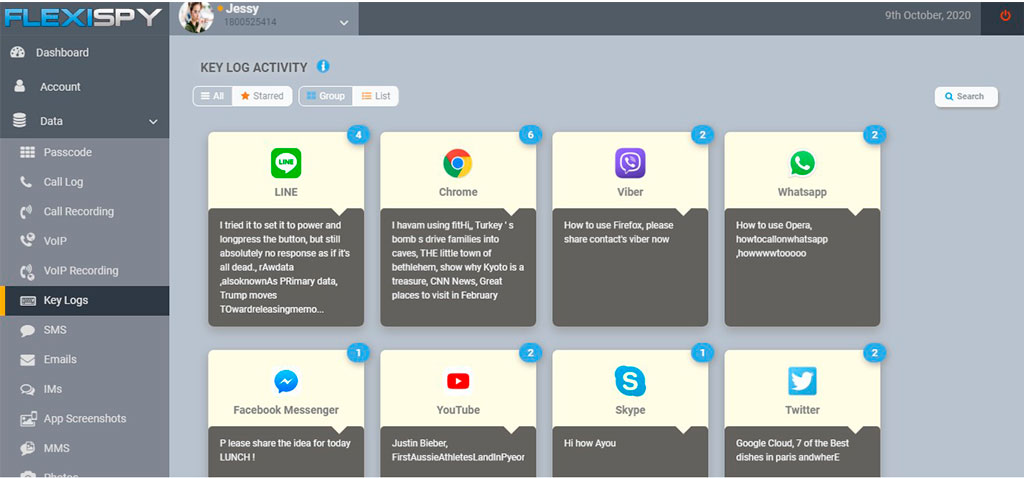1024x478 pixels.
Task: Click the YouTube card count badge
Action: click(x=530, y=353)
